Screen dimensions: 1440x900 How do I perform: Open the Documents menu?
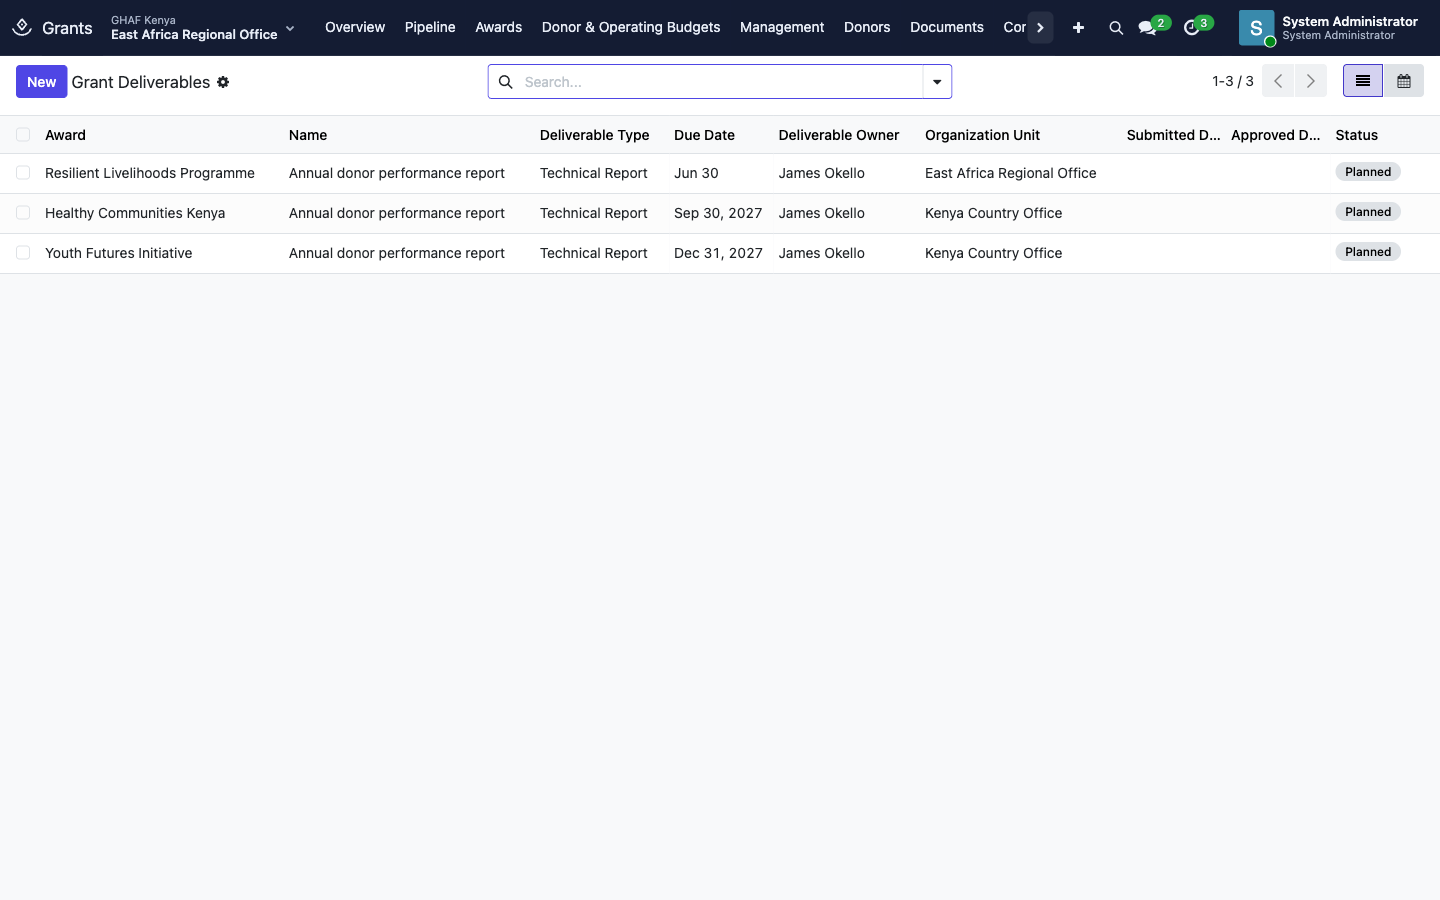click(x=947, y=28)
